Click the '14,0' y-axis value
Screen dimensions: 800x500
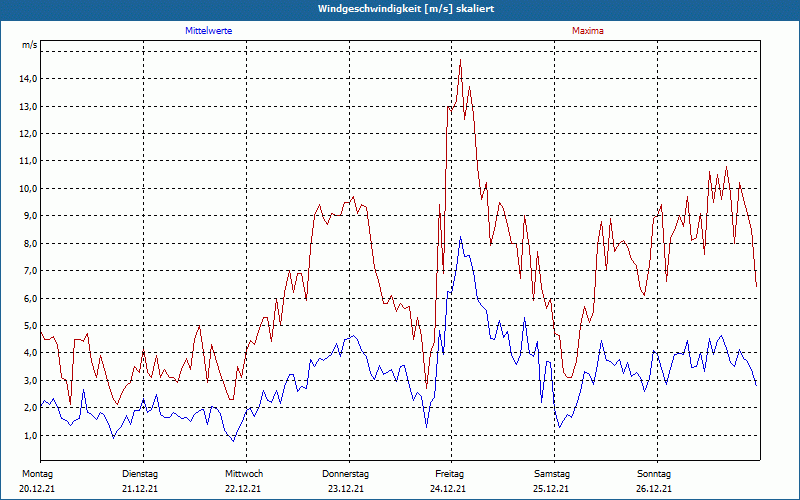(x=29, y=79)
